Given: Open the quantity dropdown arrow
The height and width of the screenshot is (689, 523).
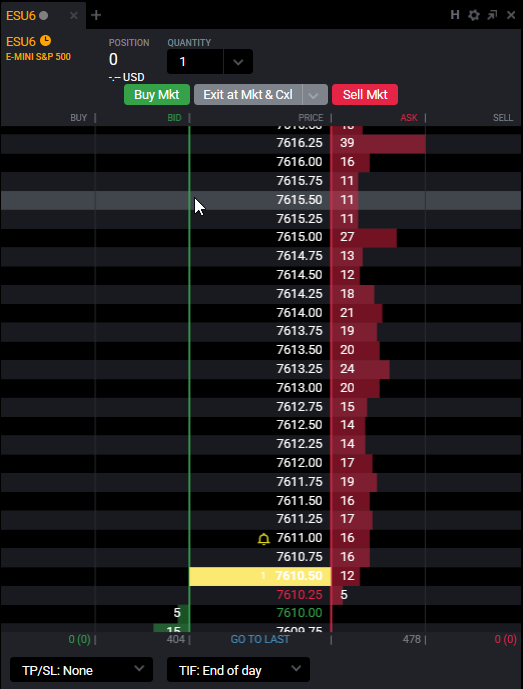Looking at the screenshot, I should tap(238, 62).
